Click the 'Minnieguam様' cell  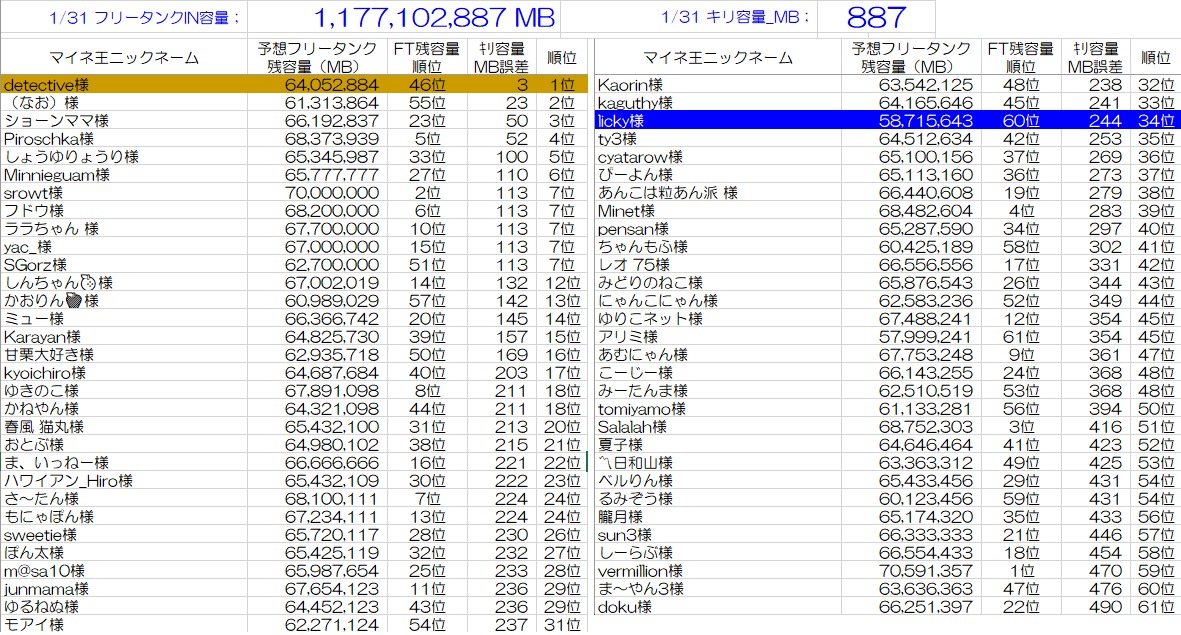[124, 175]
